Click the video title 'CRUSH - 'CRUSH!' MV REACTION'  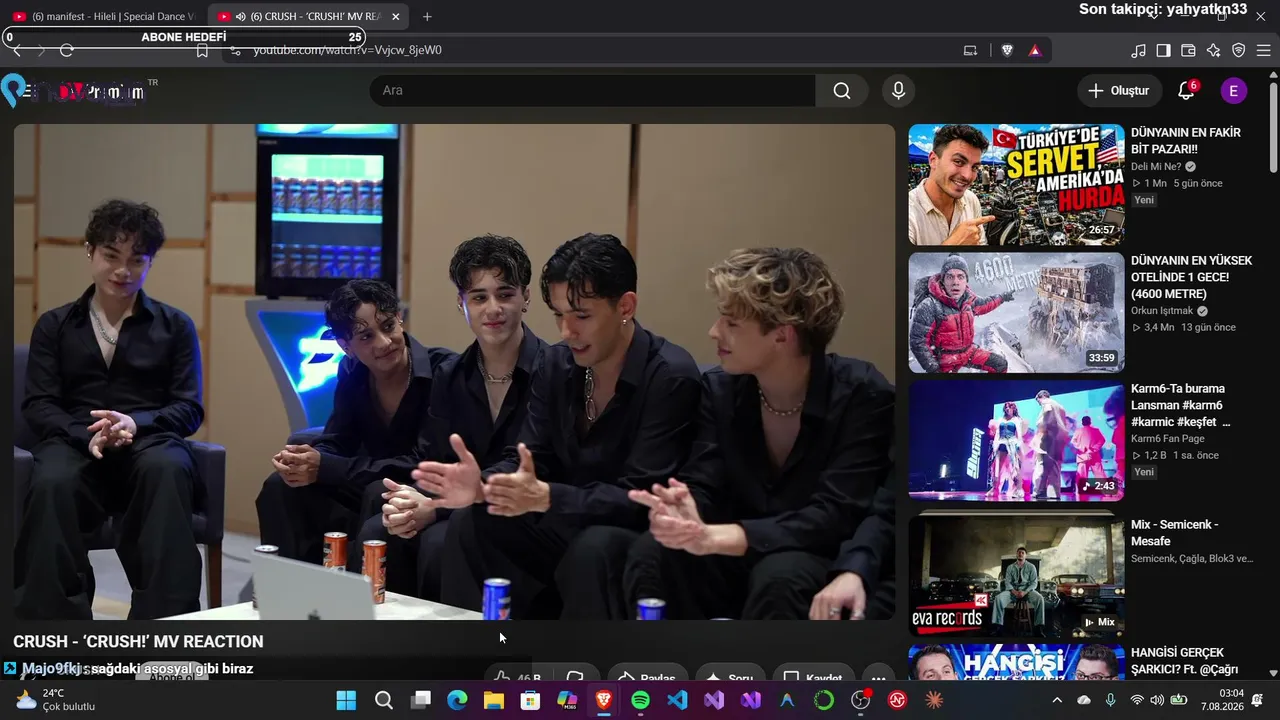tap(138, 642)
